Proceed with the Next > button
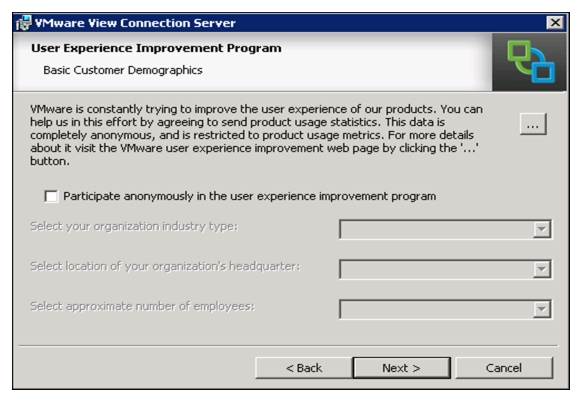This screenshot has height=403, width=583. point(402,368)
